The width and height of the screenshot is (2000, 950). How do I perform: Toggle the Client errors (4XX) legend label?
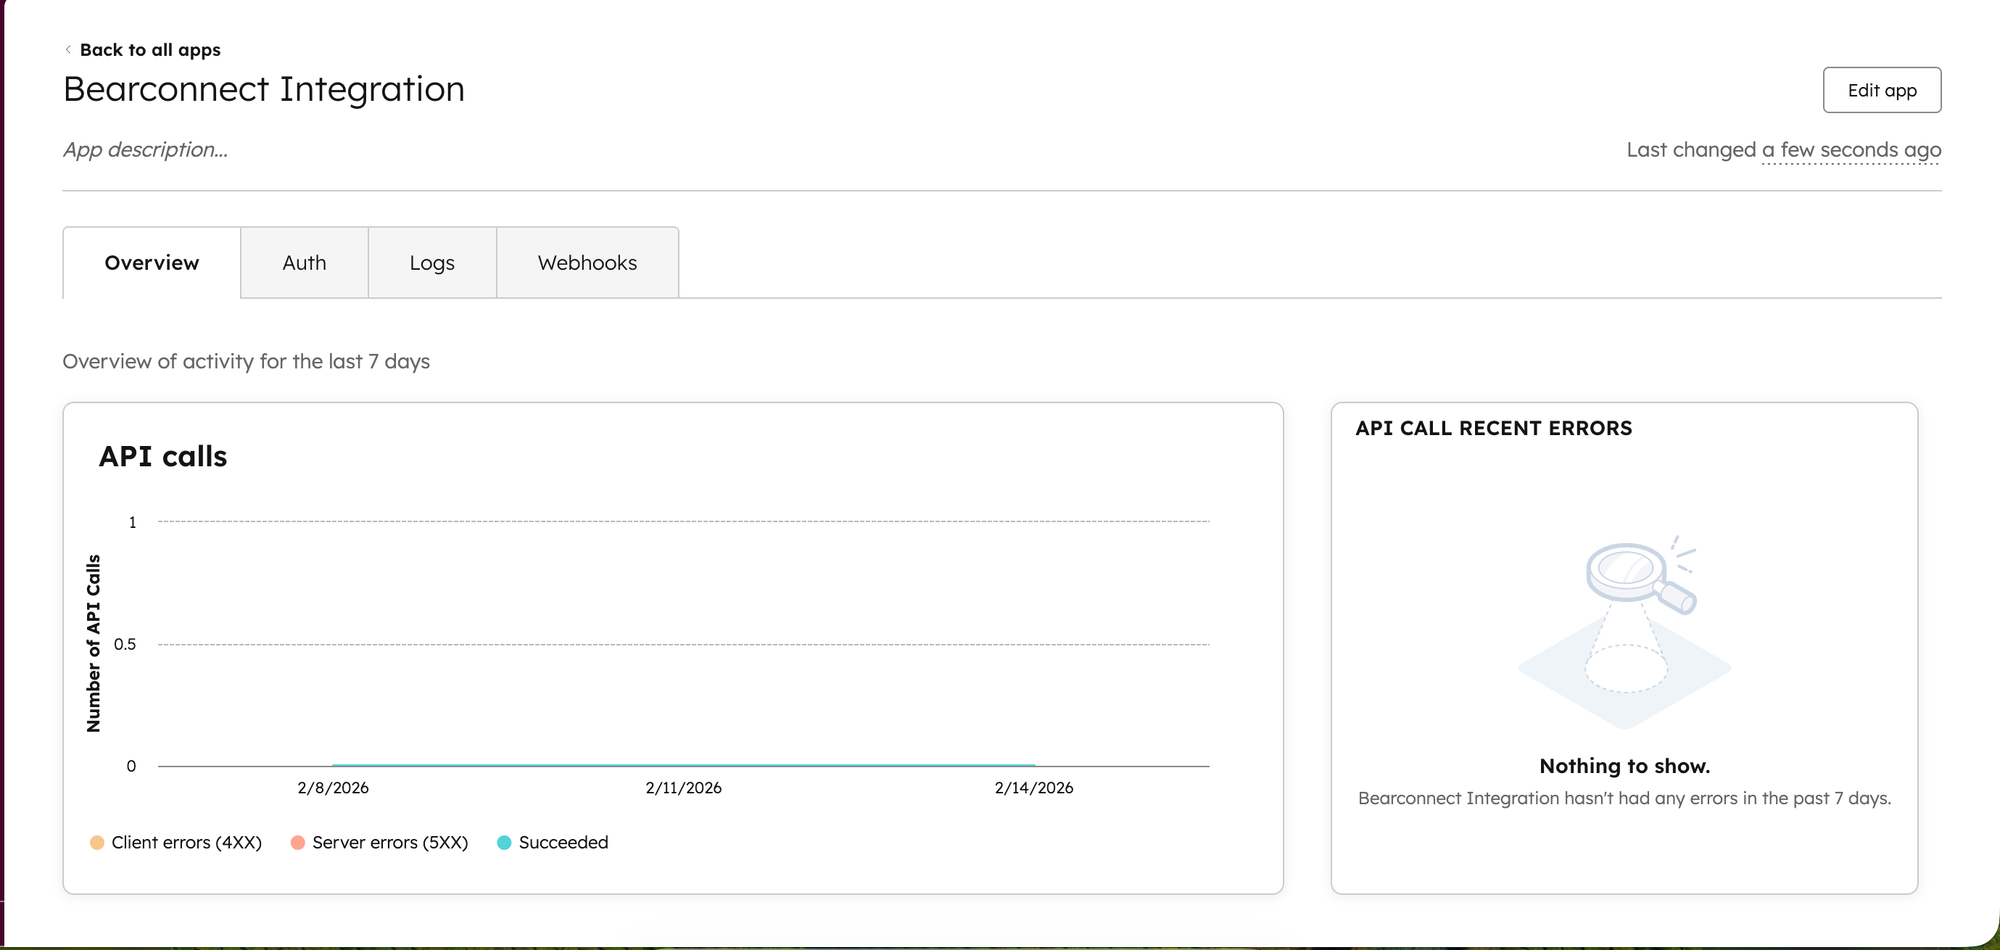coord(187,843)
